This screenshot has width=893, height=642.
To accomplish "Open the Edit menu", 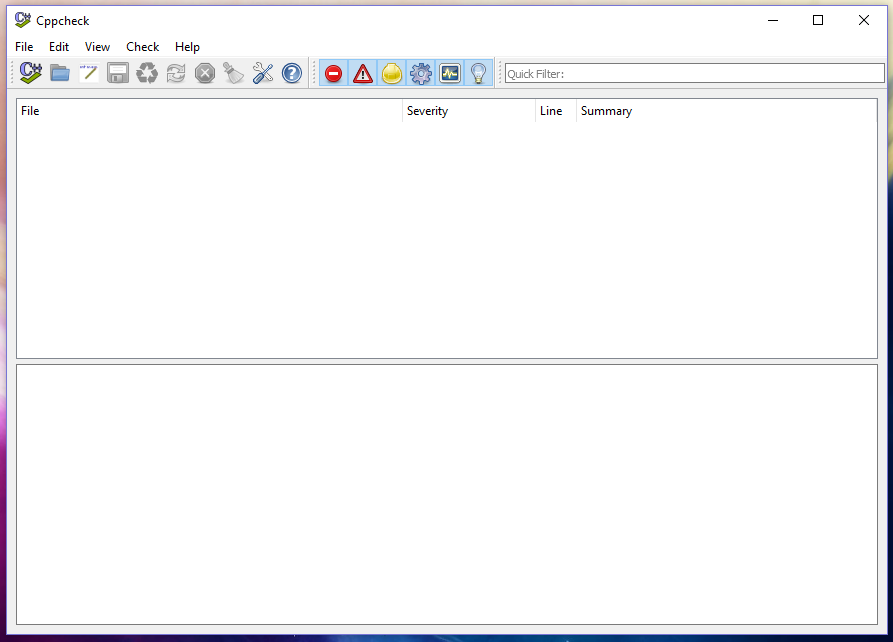I will [59, 47].
